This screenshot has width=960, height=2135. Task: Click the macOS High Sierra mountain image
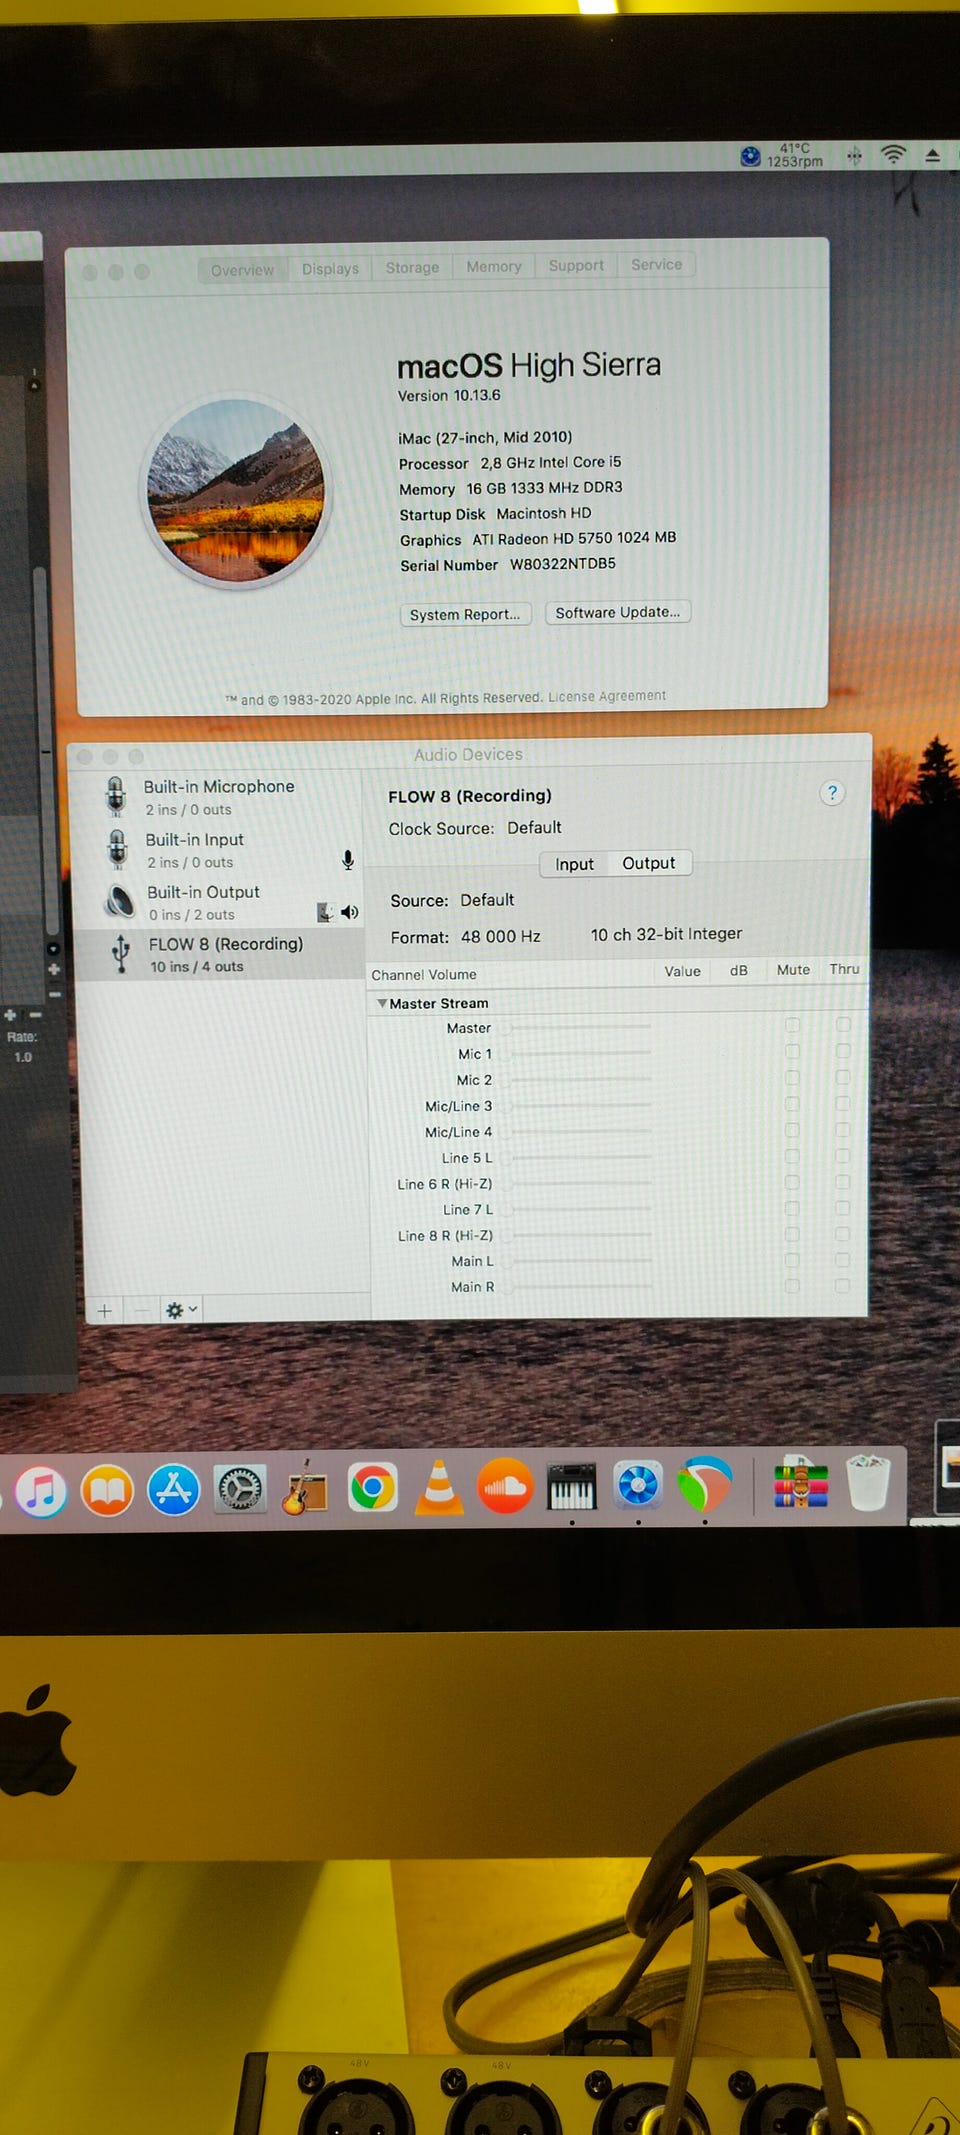(x=236, y=490)
